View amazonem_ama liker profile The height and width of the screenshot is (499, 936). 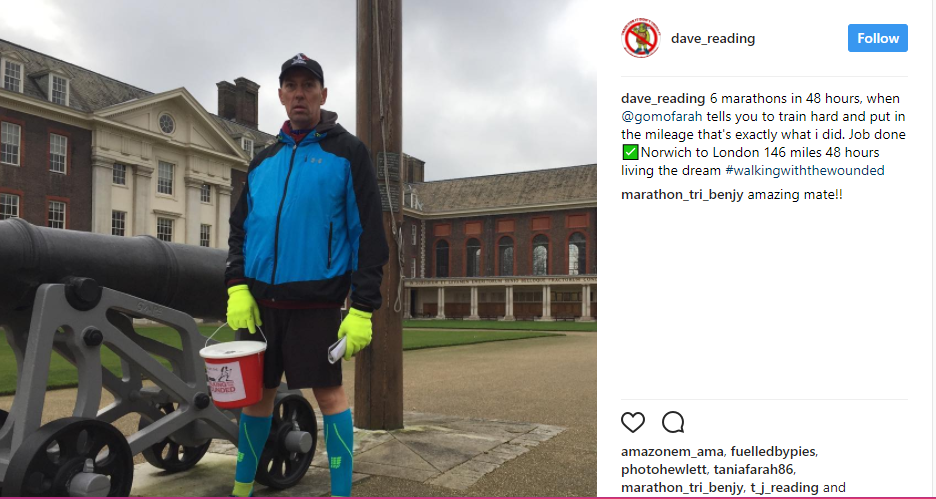point(672,452)
